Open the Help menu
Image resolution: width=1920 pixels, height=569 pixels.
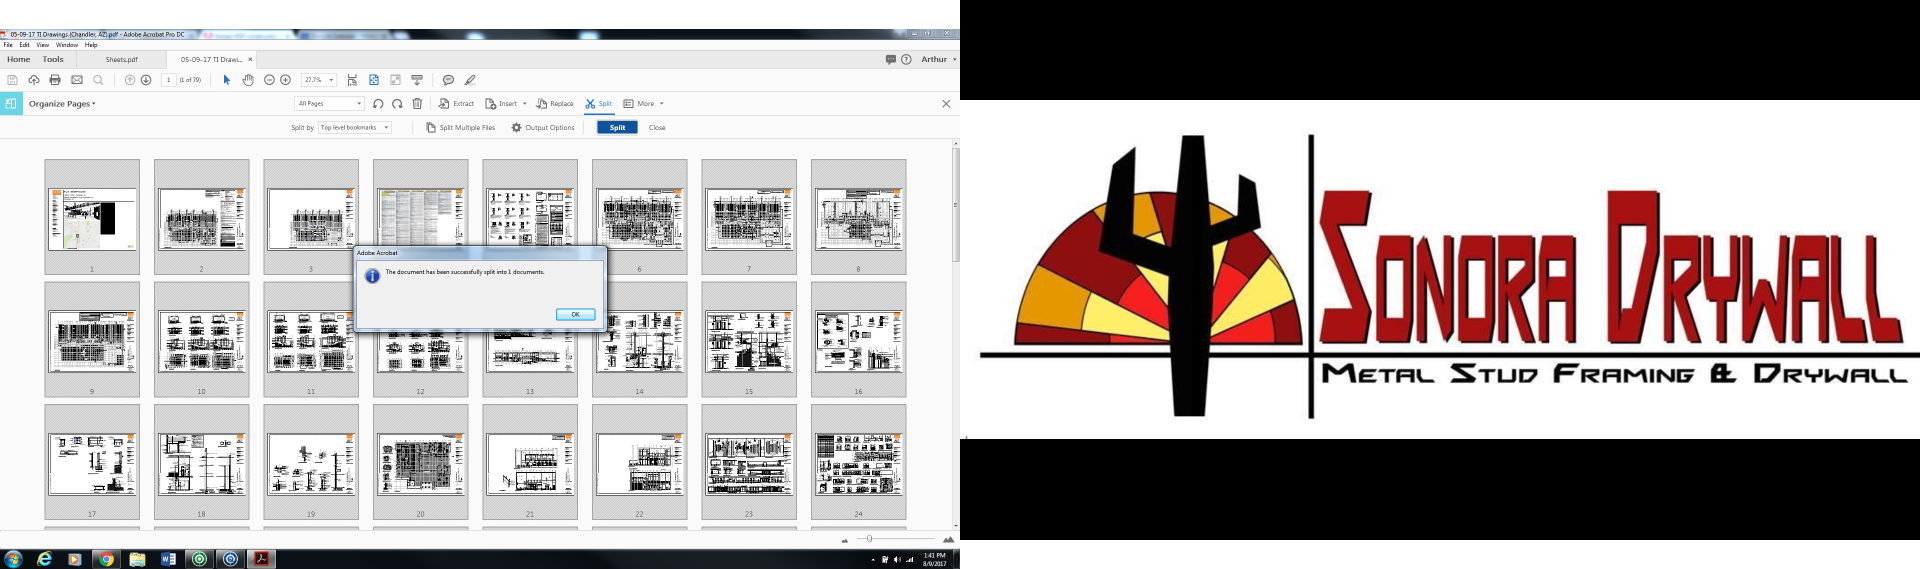point(91,45)
